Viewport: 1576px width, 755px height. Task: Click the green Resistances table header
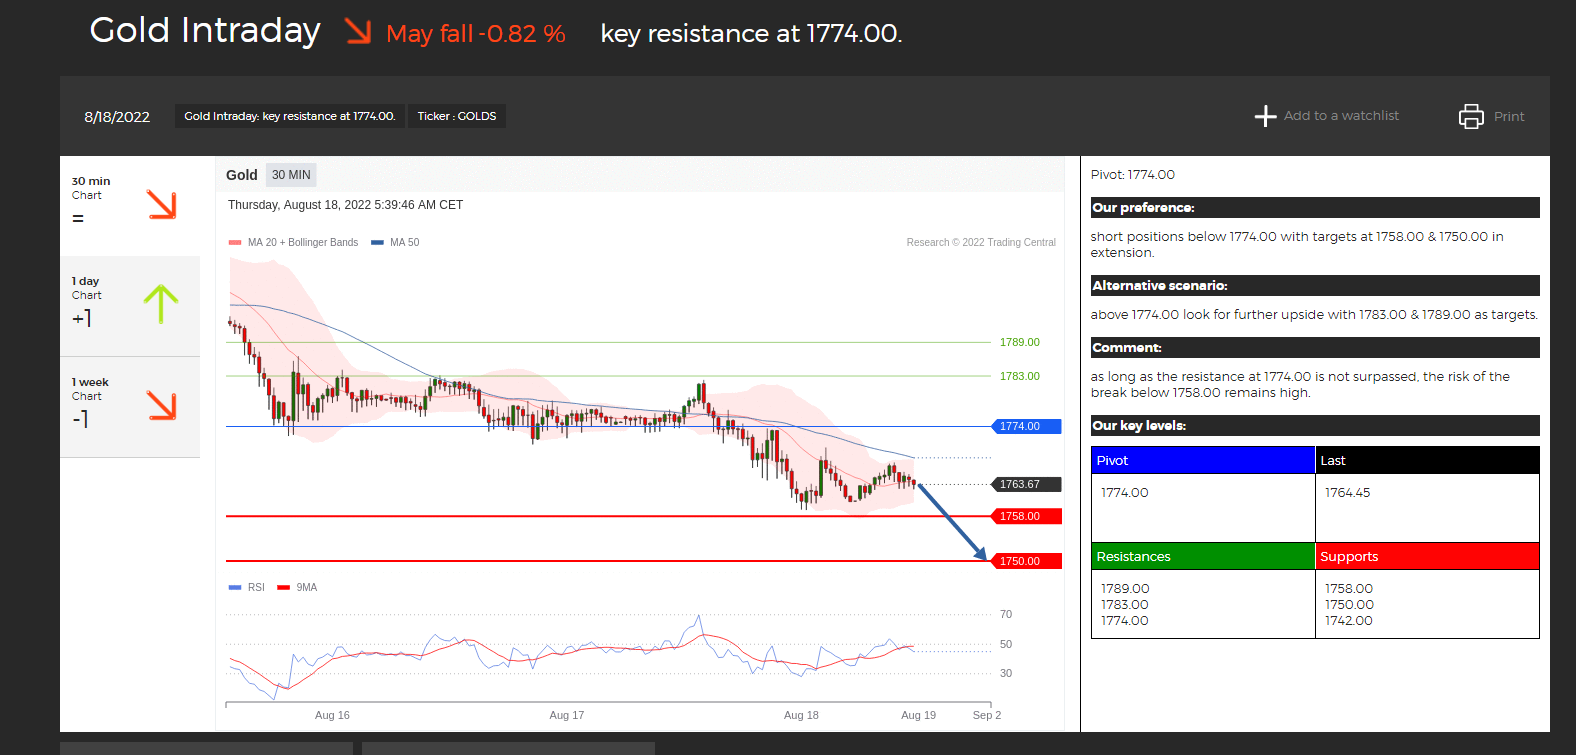point(1203,556)
